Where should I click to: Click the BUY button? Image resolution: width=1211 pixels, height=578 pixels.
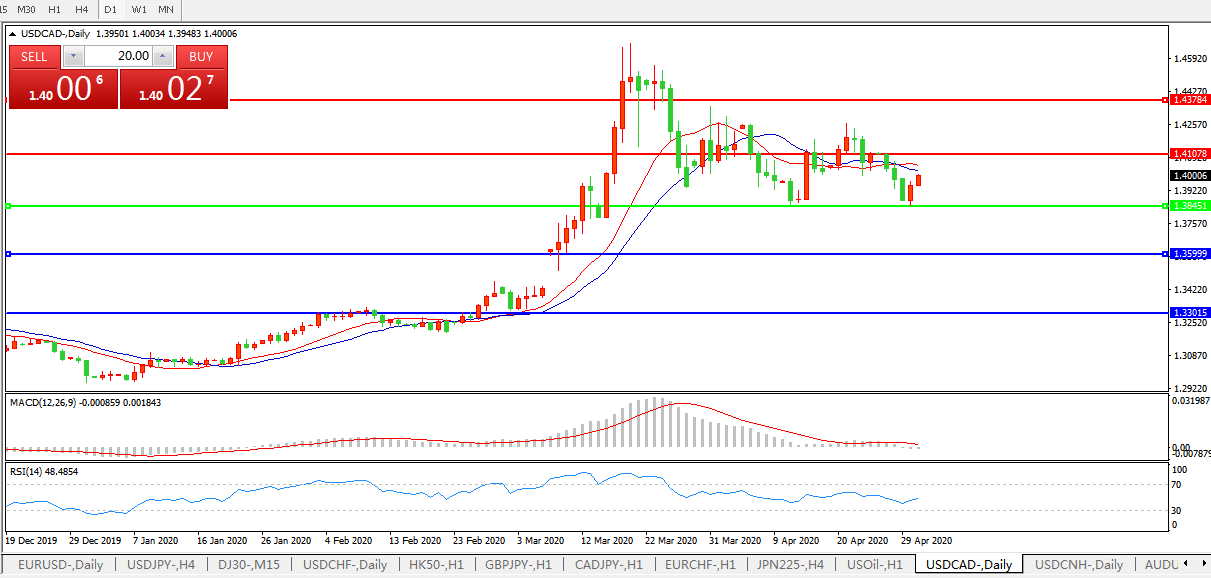point(201,56)
